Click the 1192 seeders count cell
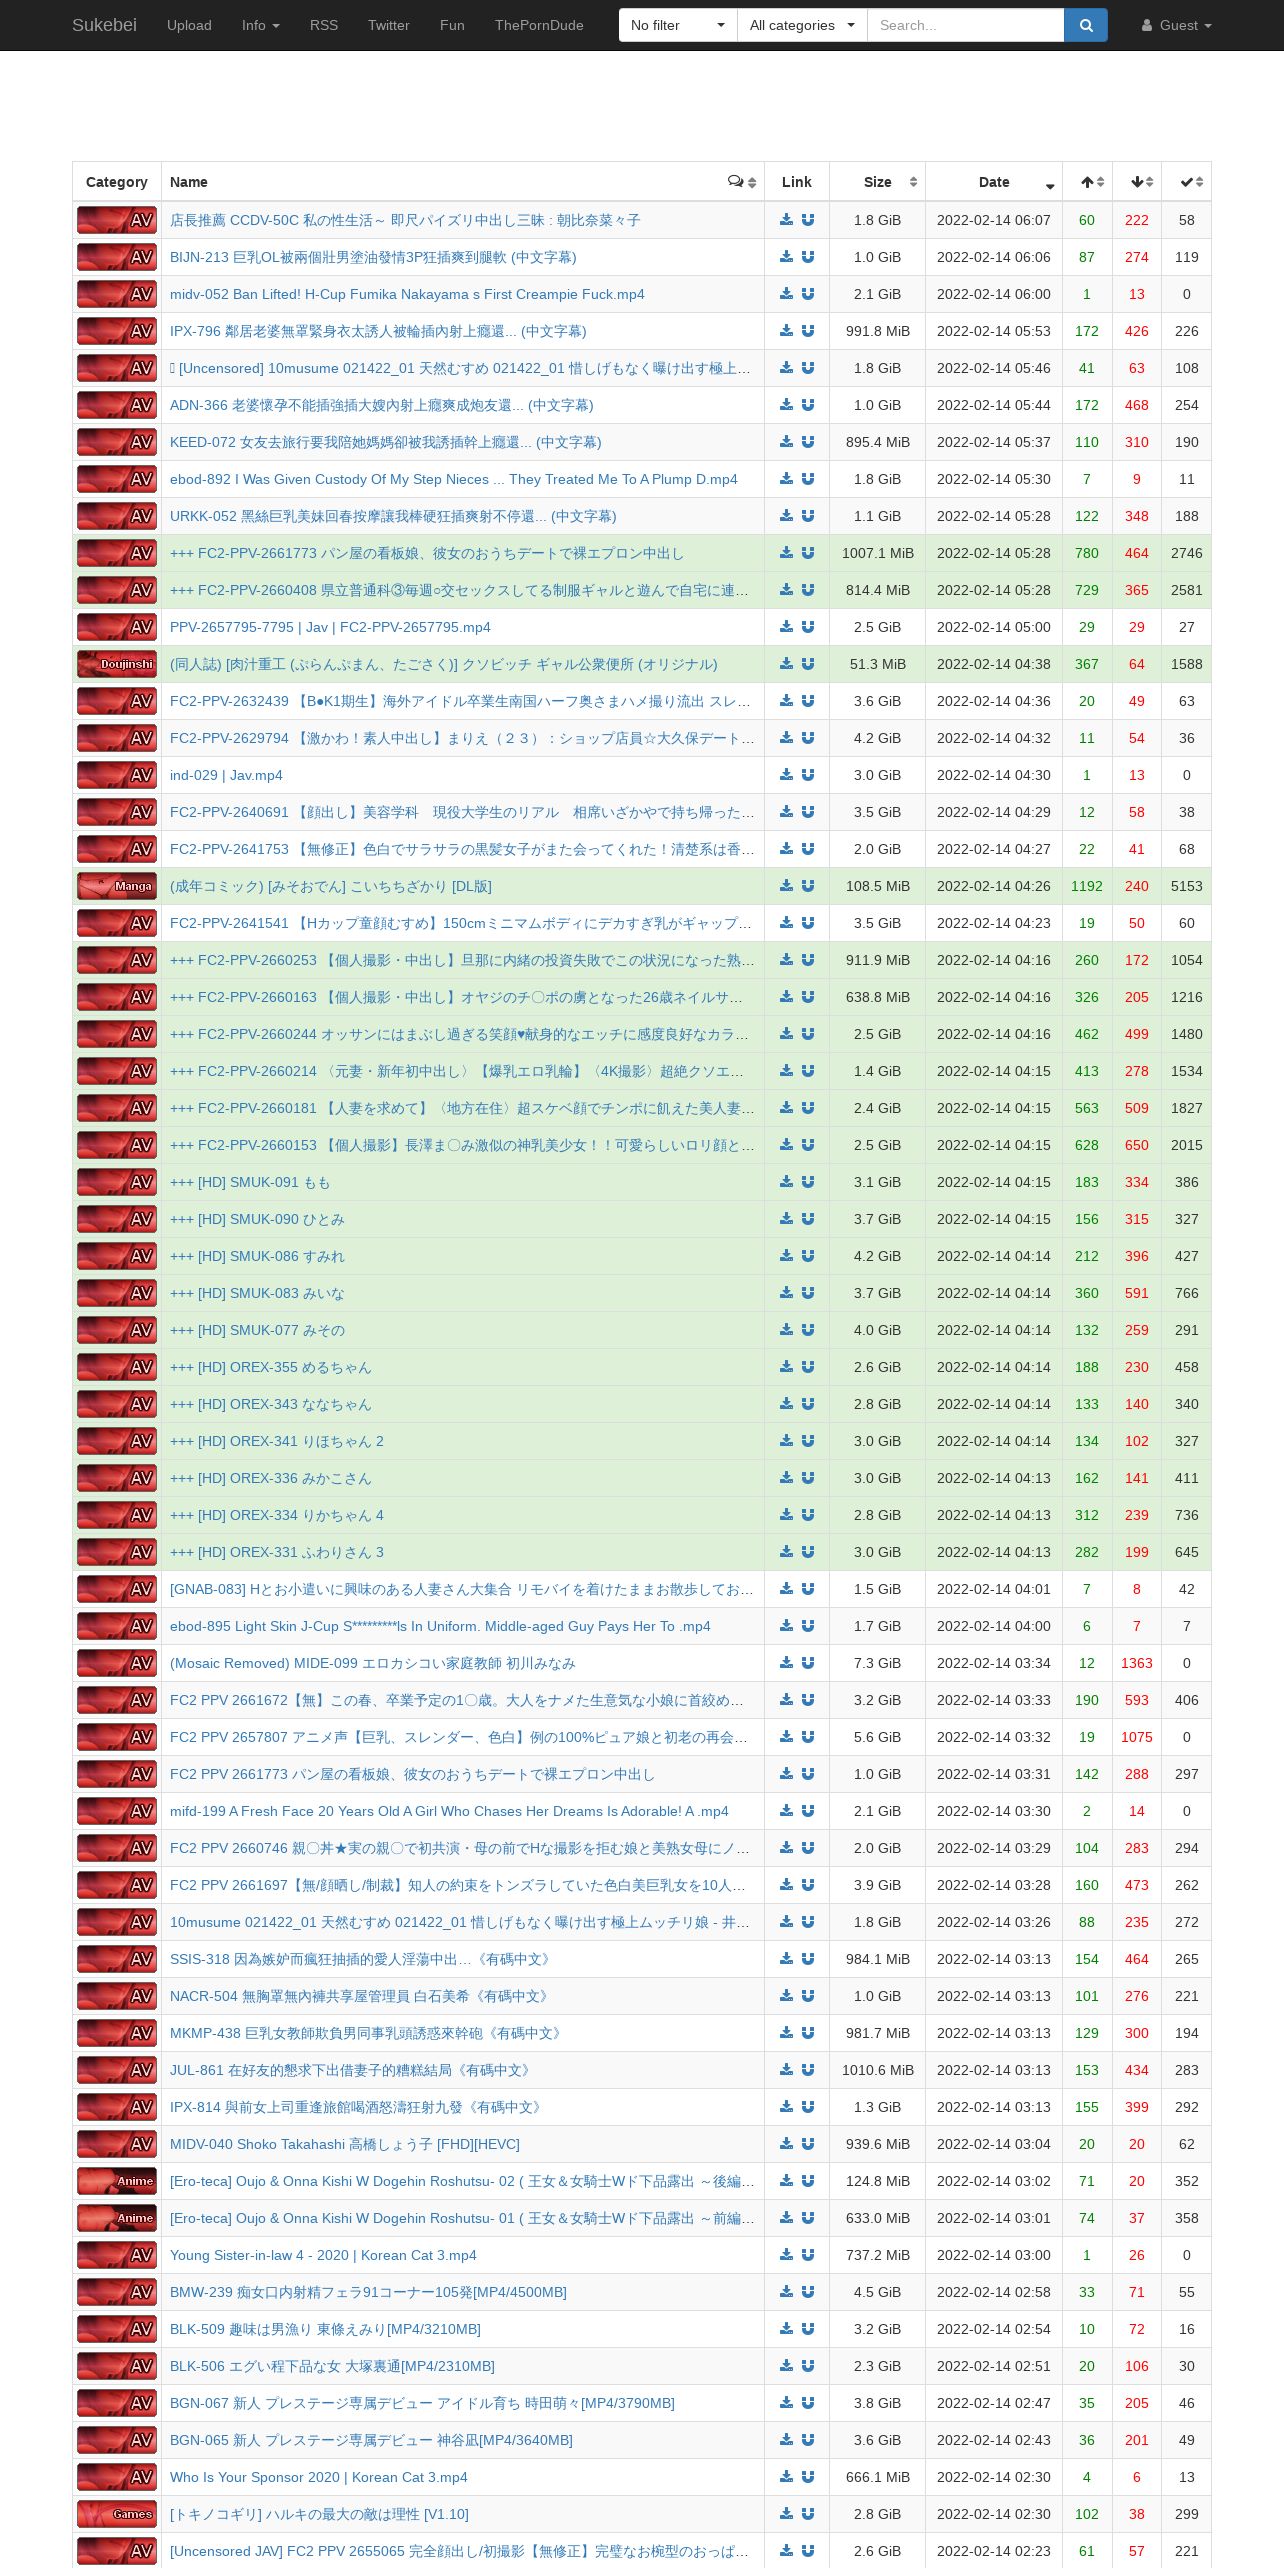Screen dimensions: 1284x2568 point(1087,886)
